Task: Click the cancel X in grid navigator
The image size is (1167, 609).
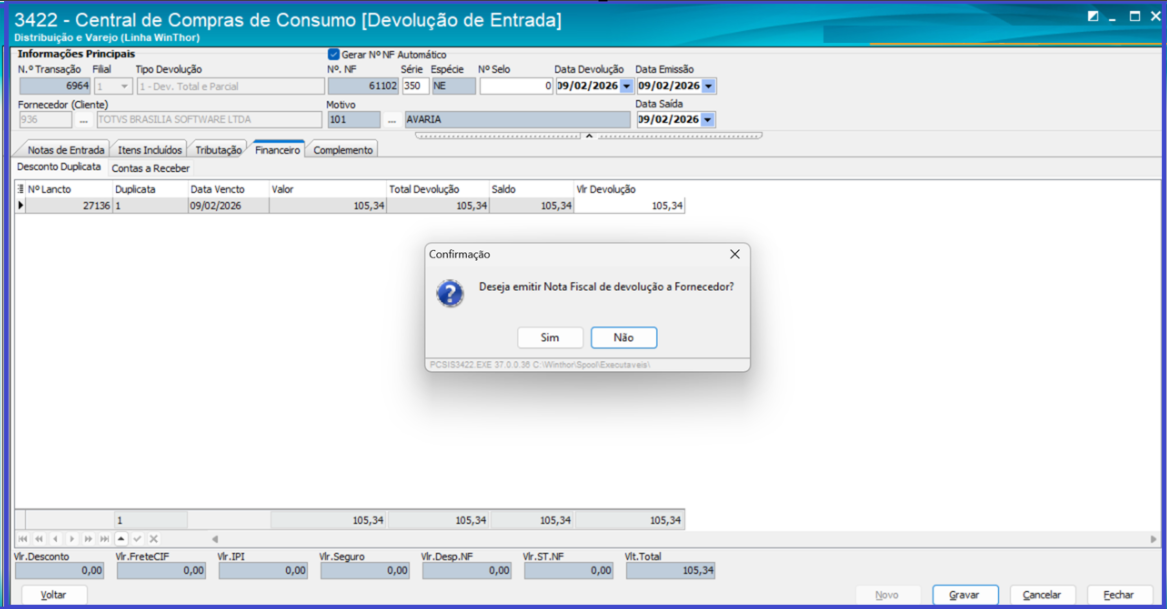Action: [154, 538]
